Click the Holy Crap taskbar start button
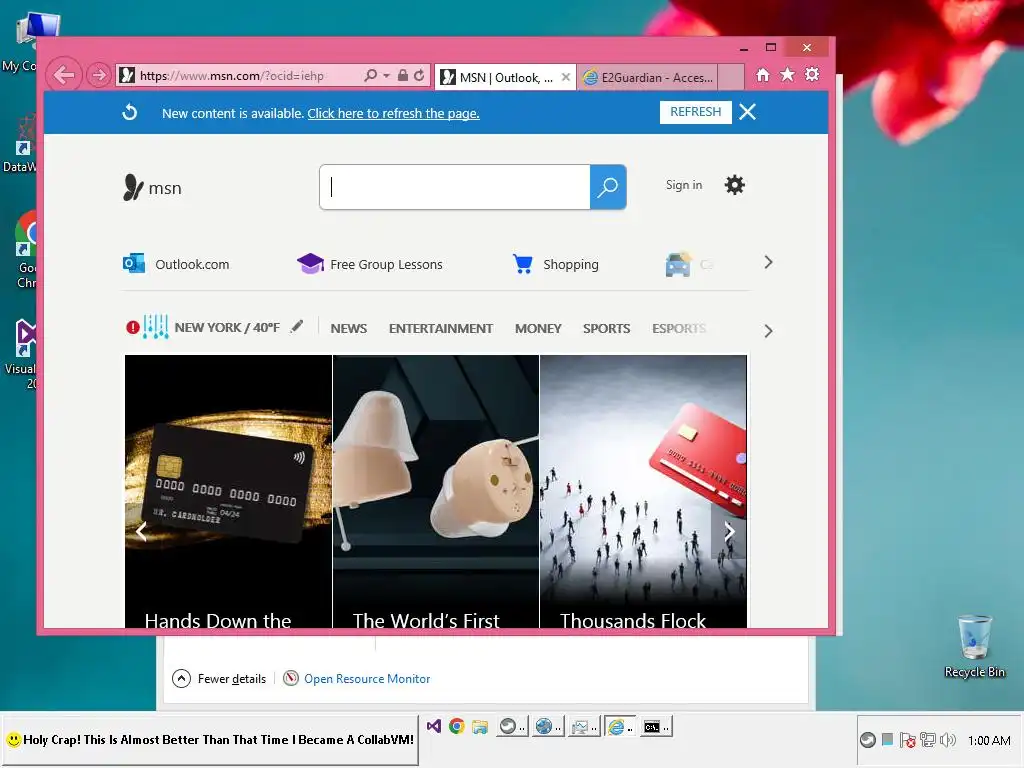Viewport: 1024px width, 768px height. [210, 740]
